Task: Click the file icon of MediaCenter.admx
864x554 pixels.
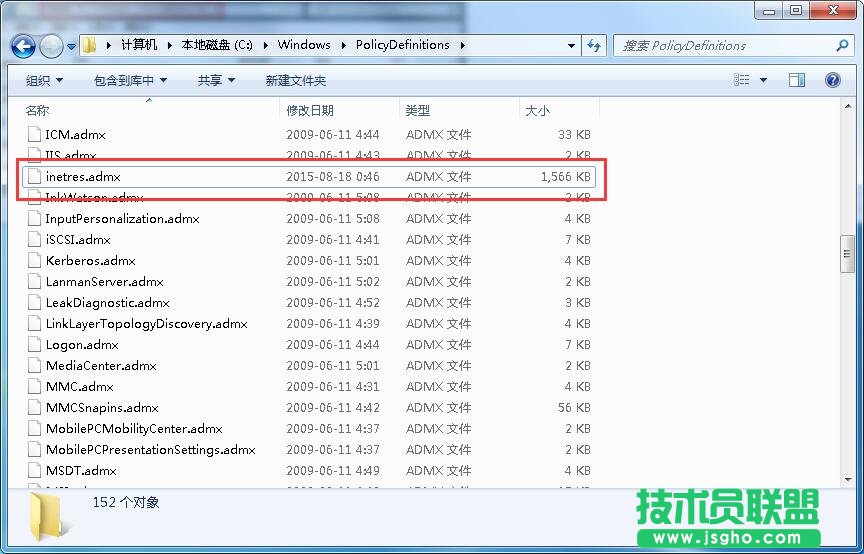Action: pos(34,365)
